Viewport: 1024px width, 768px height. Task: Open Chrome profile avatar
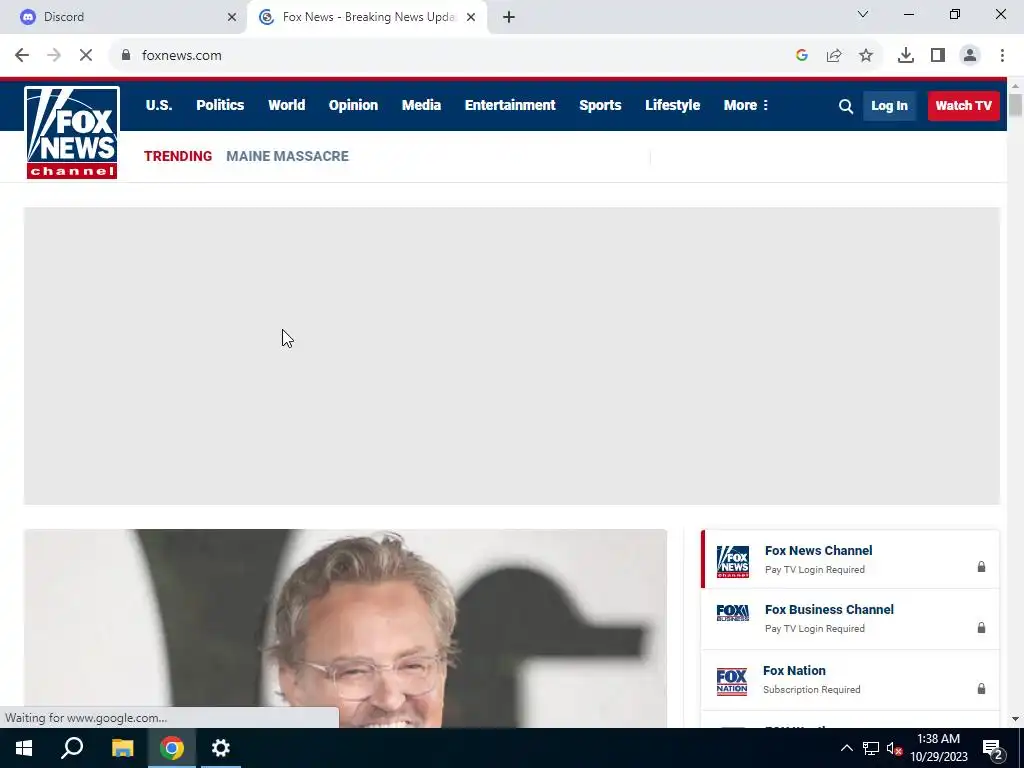pyautogui.click(x=970, y=56)
